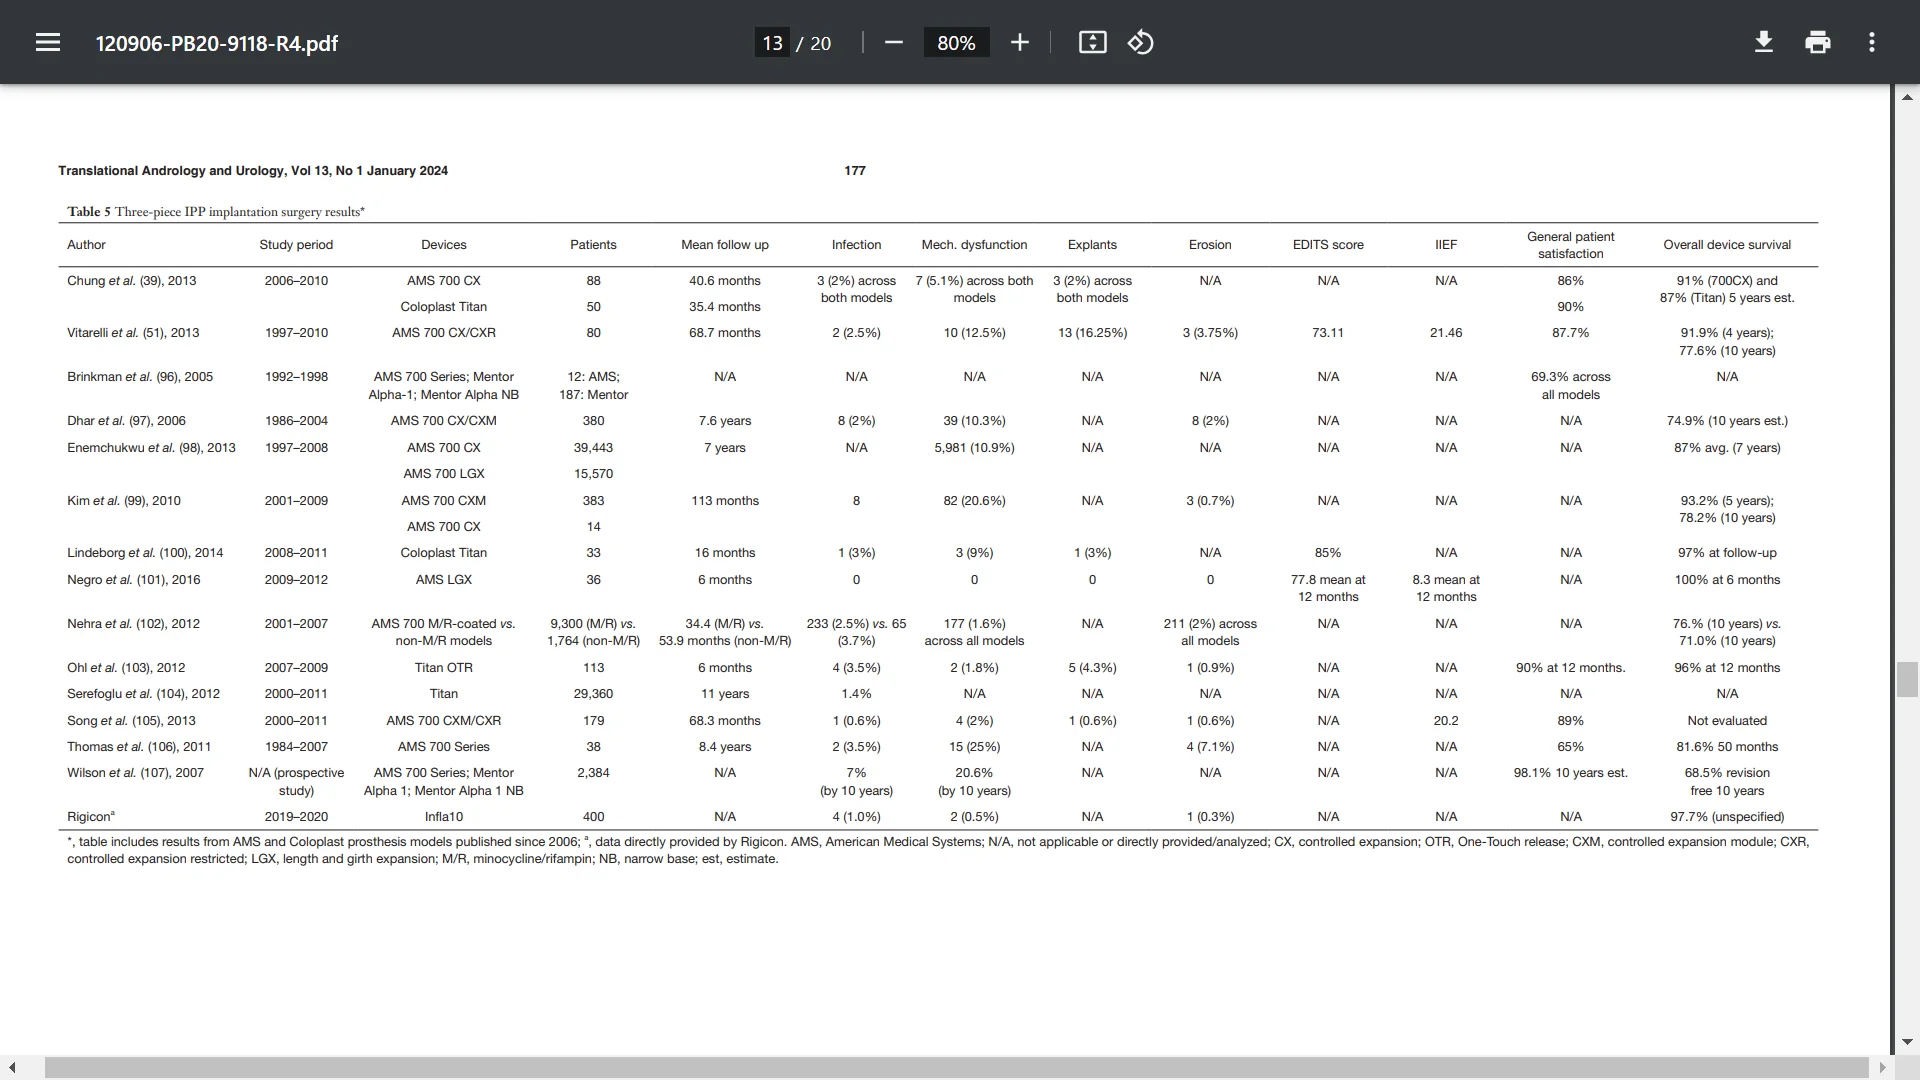Click the '2019–2020' study period cell

click(296, 817)
